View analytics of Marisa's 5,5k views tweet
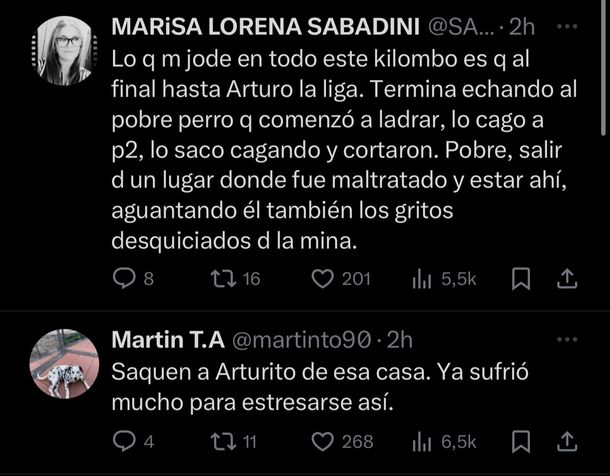The width and height of the screenshot is (610, 476). (x=421, y=279)
